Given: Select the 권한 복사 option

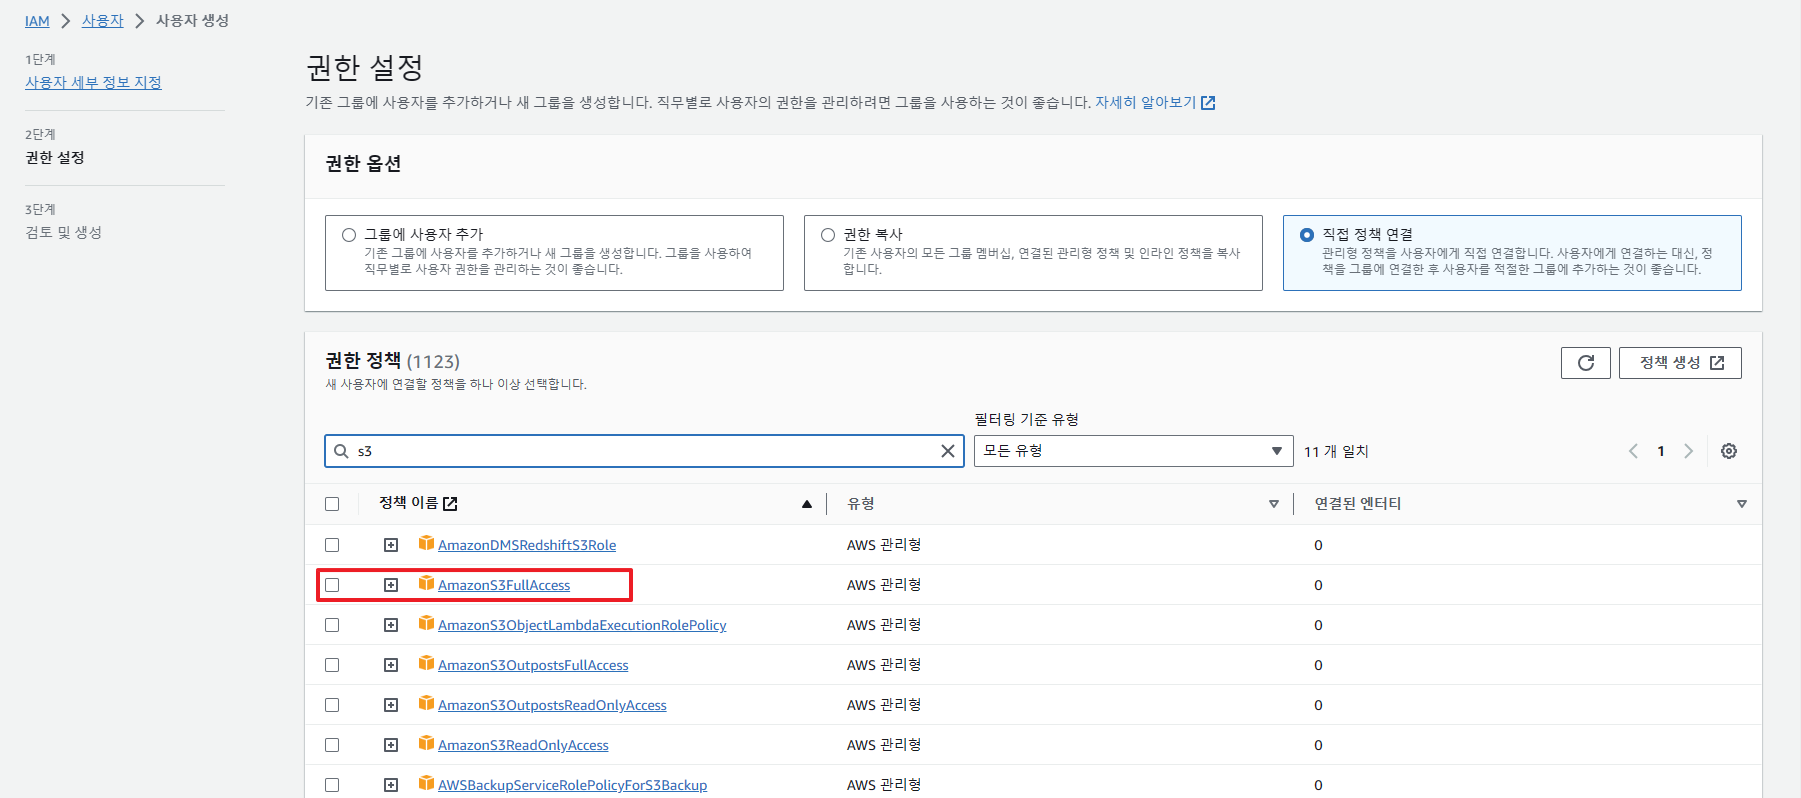Looking at the screenshot, I should click(828, 235).
